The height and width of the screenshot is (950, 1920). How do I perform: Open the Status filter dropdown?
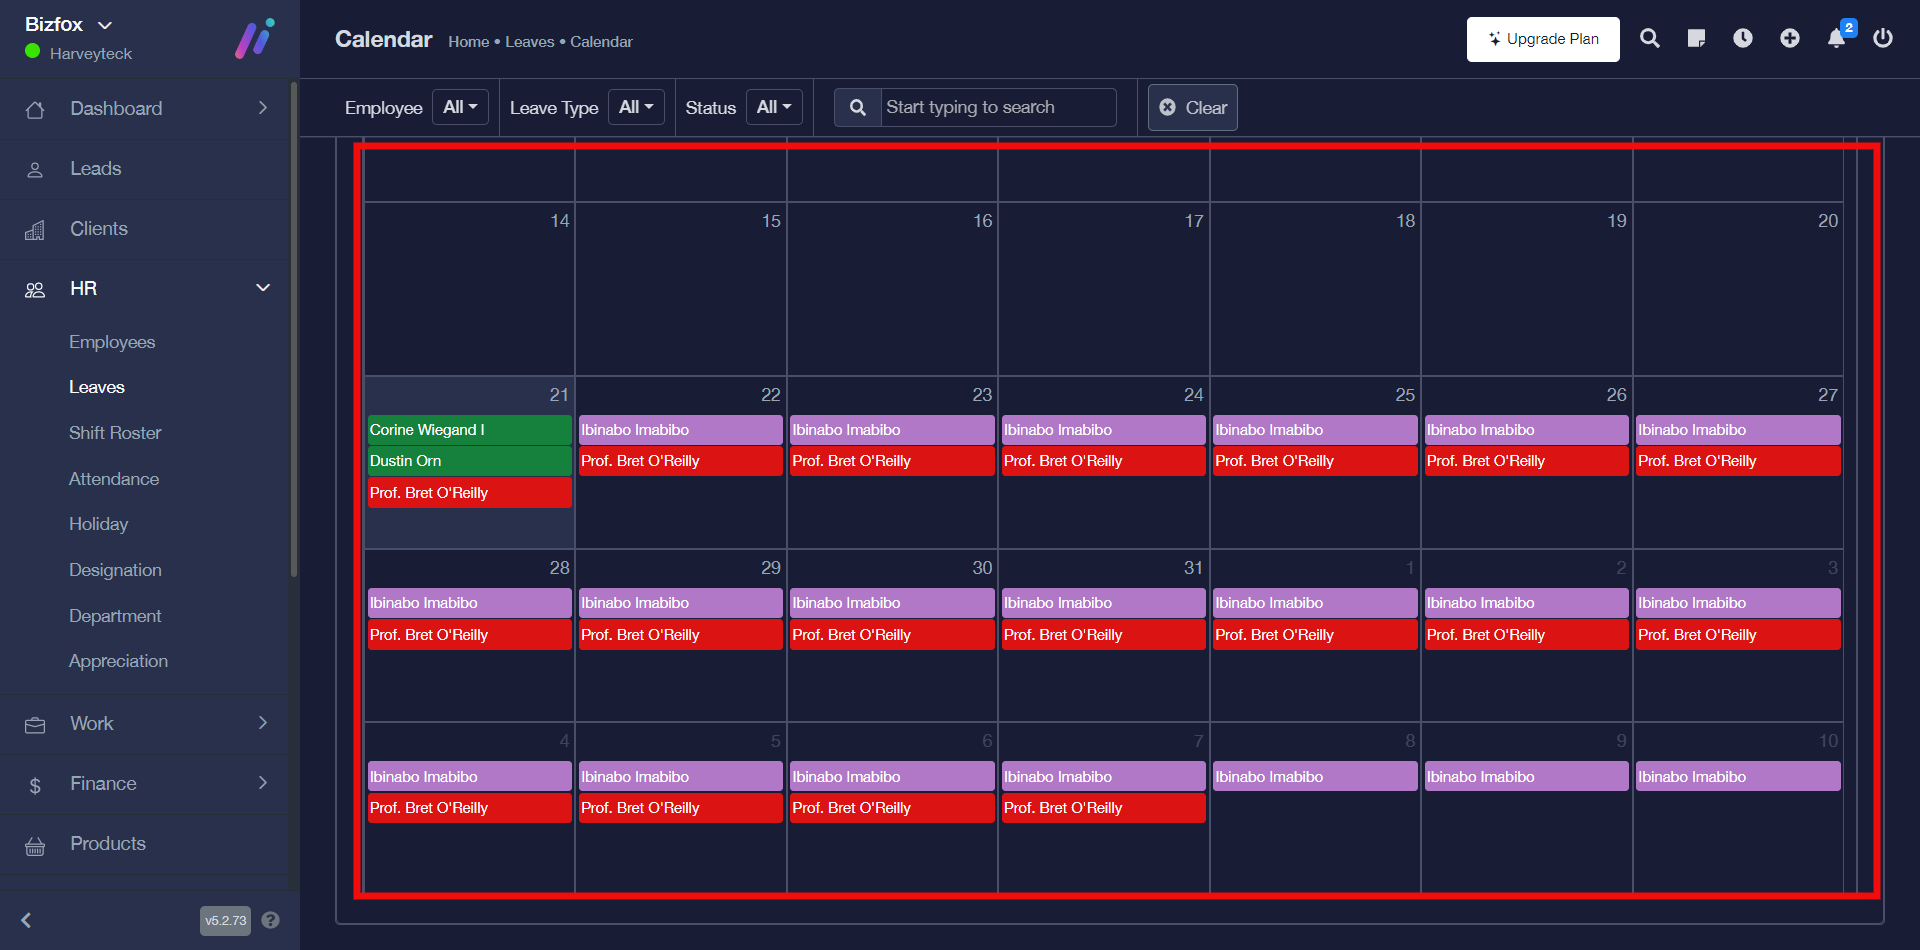[x=774, y=107]
